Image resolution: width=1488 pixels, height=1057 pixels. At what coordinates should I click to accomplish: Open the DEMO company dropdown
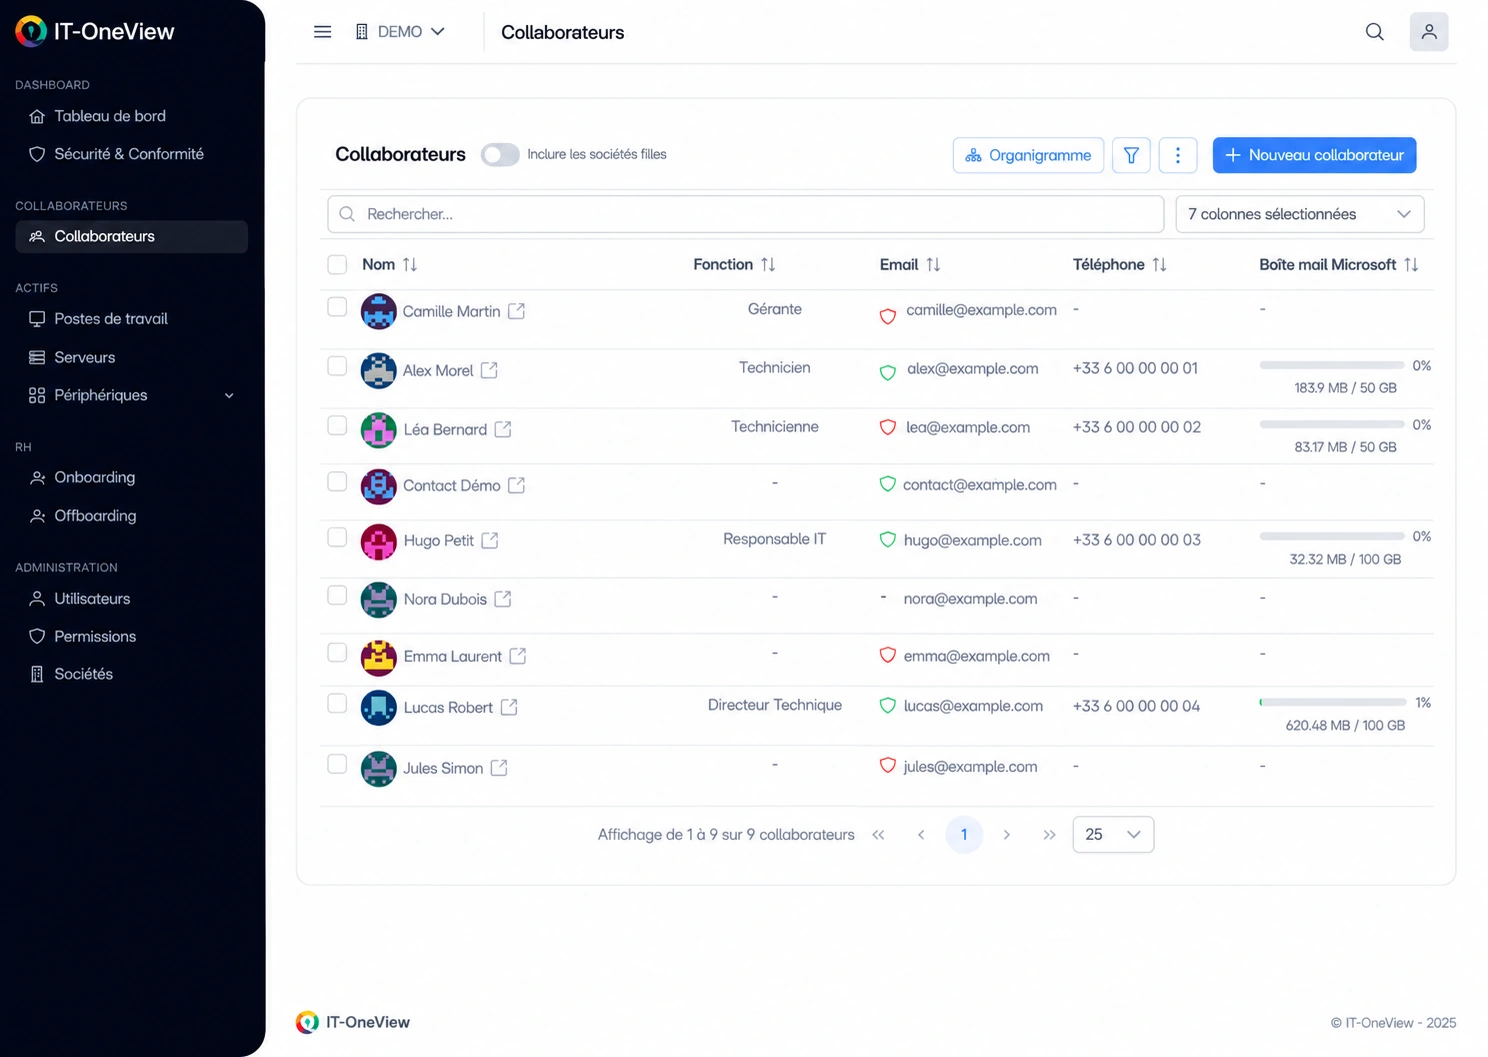(400, 32)
